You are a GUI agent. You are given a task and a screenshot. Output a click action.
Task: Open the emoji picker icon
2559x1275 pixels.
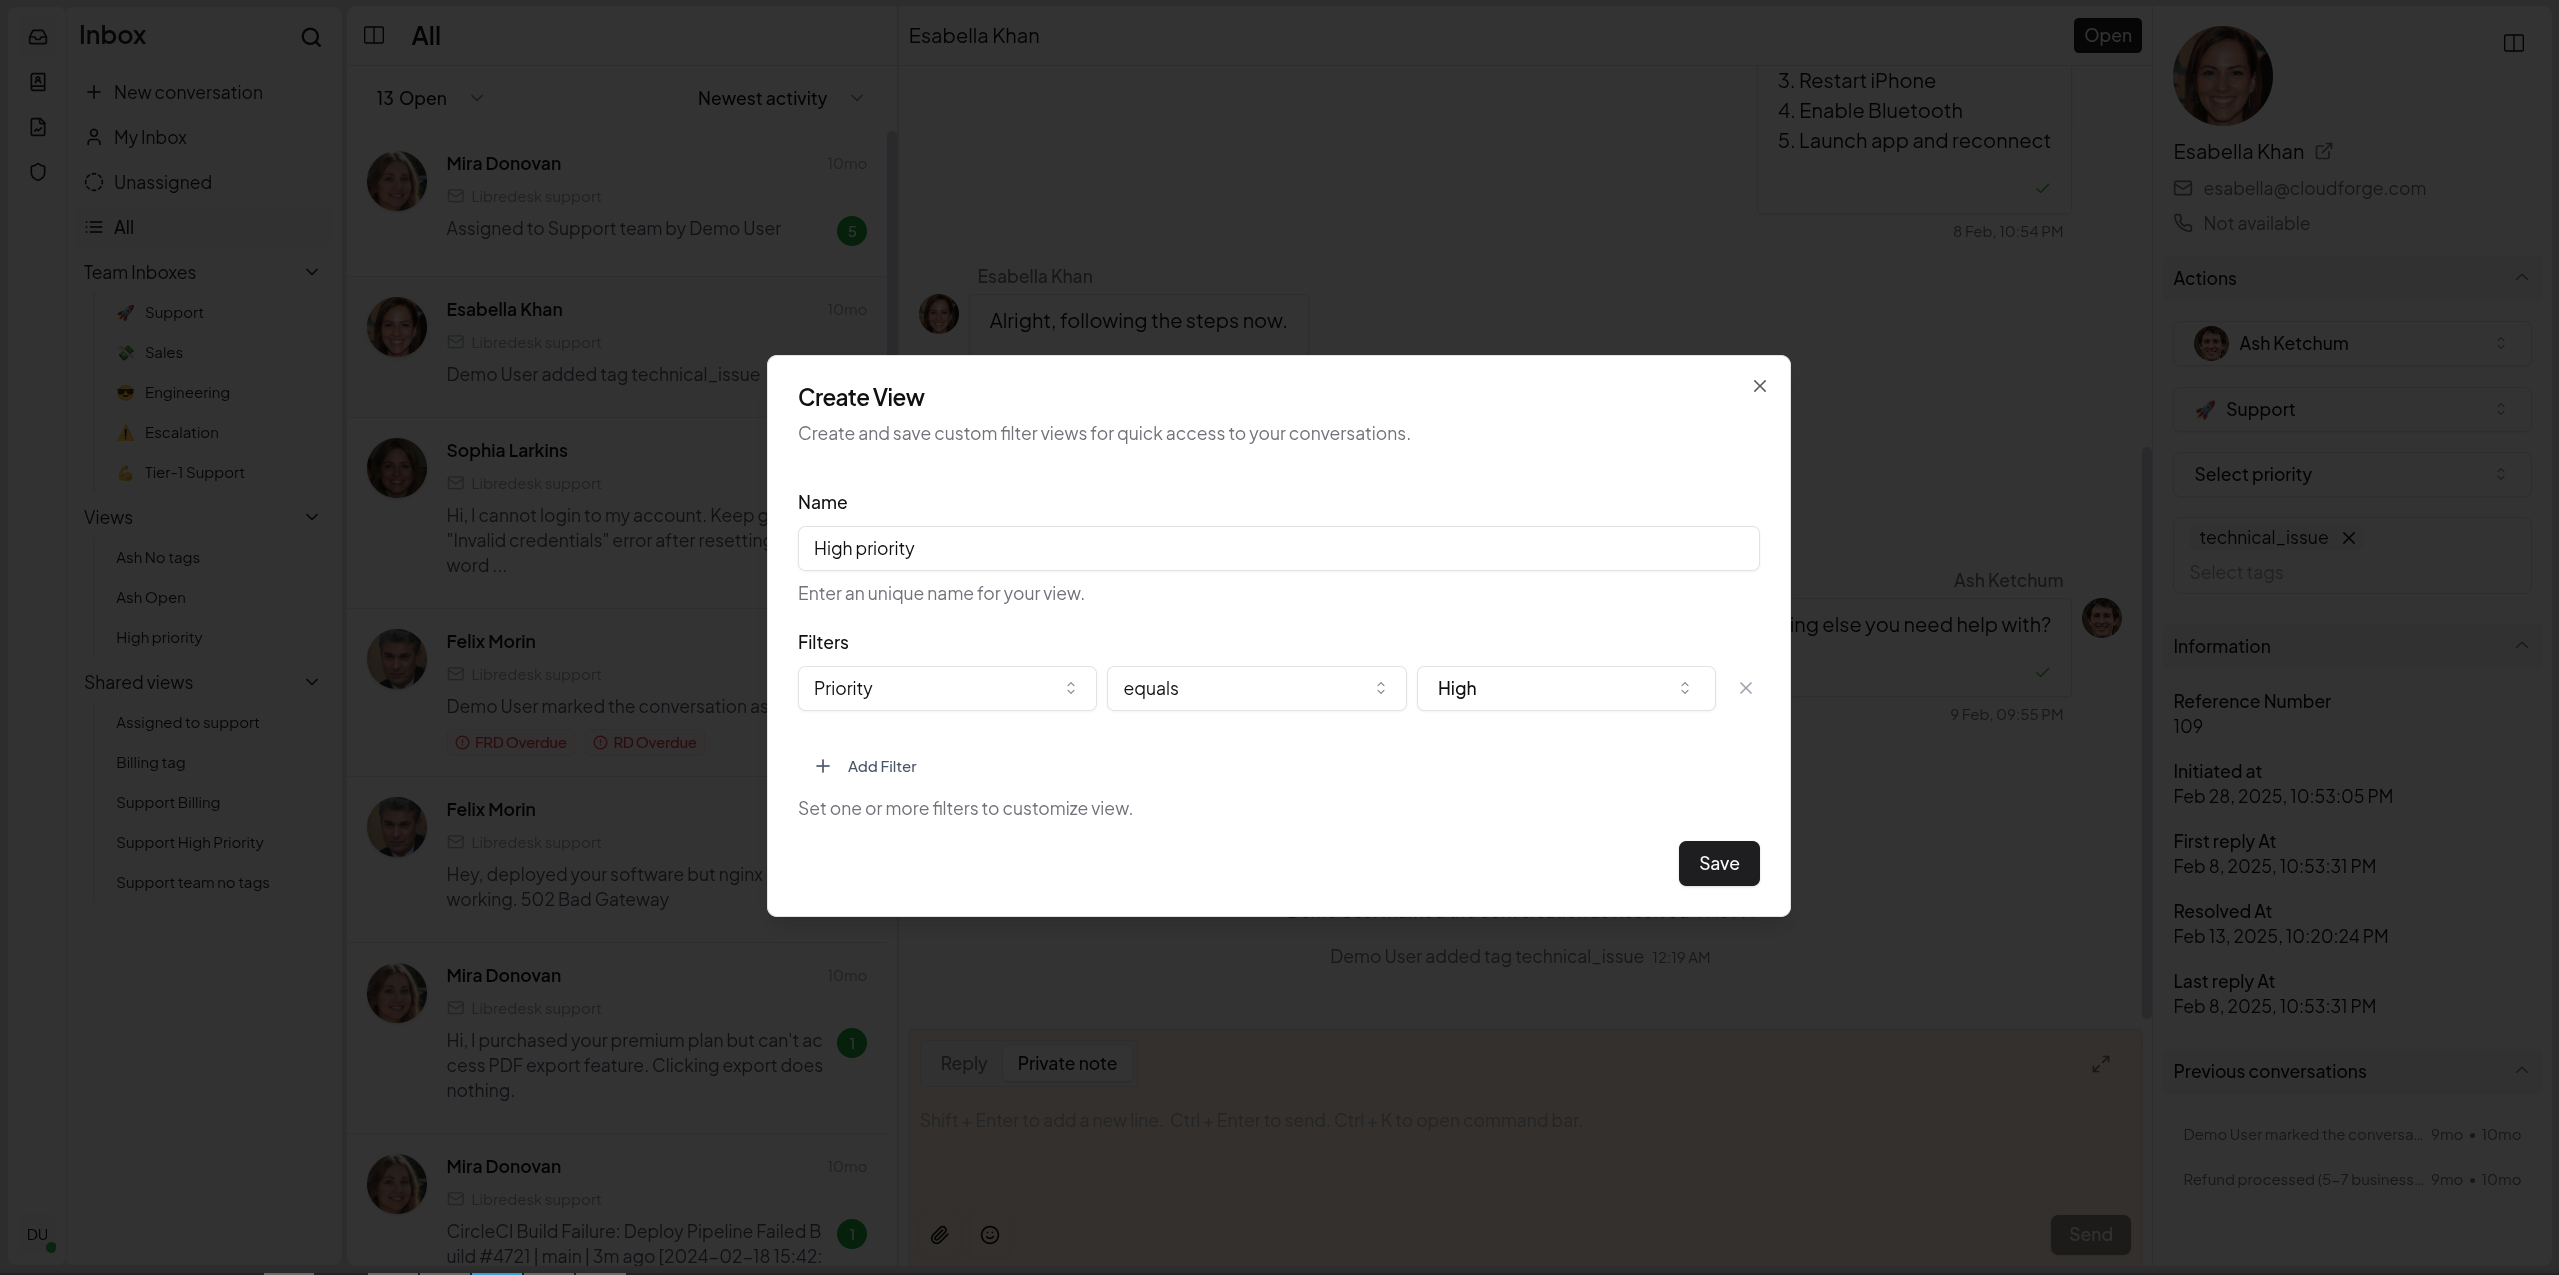(990, 1235)
